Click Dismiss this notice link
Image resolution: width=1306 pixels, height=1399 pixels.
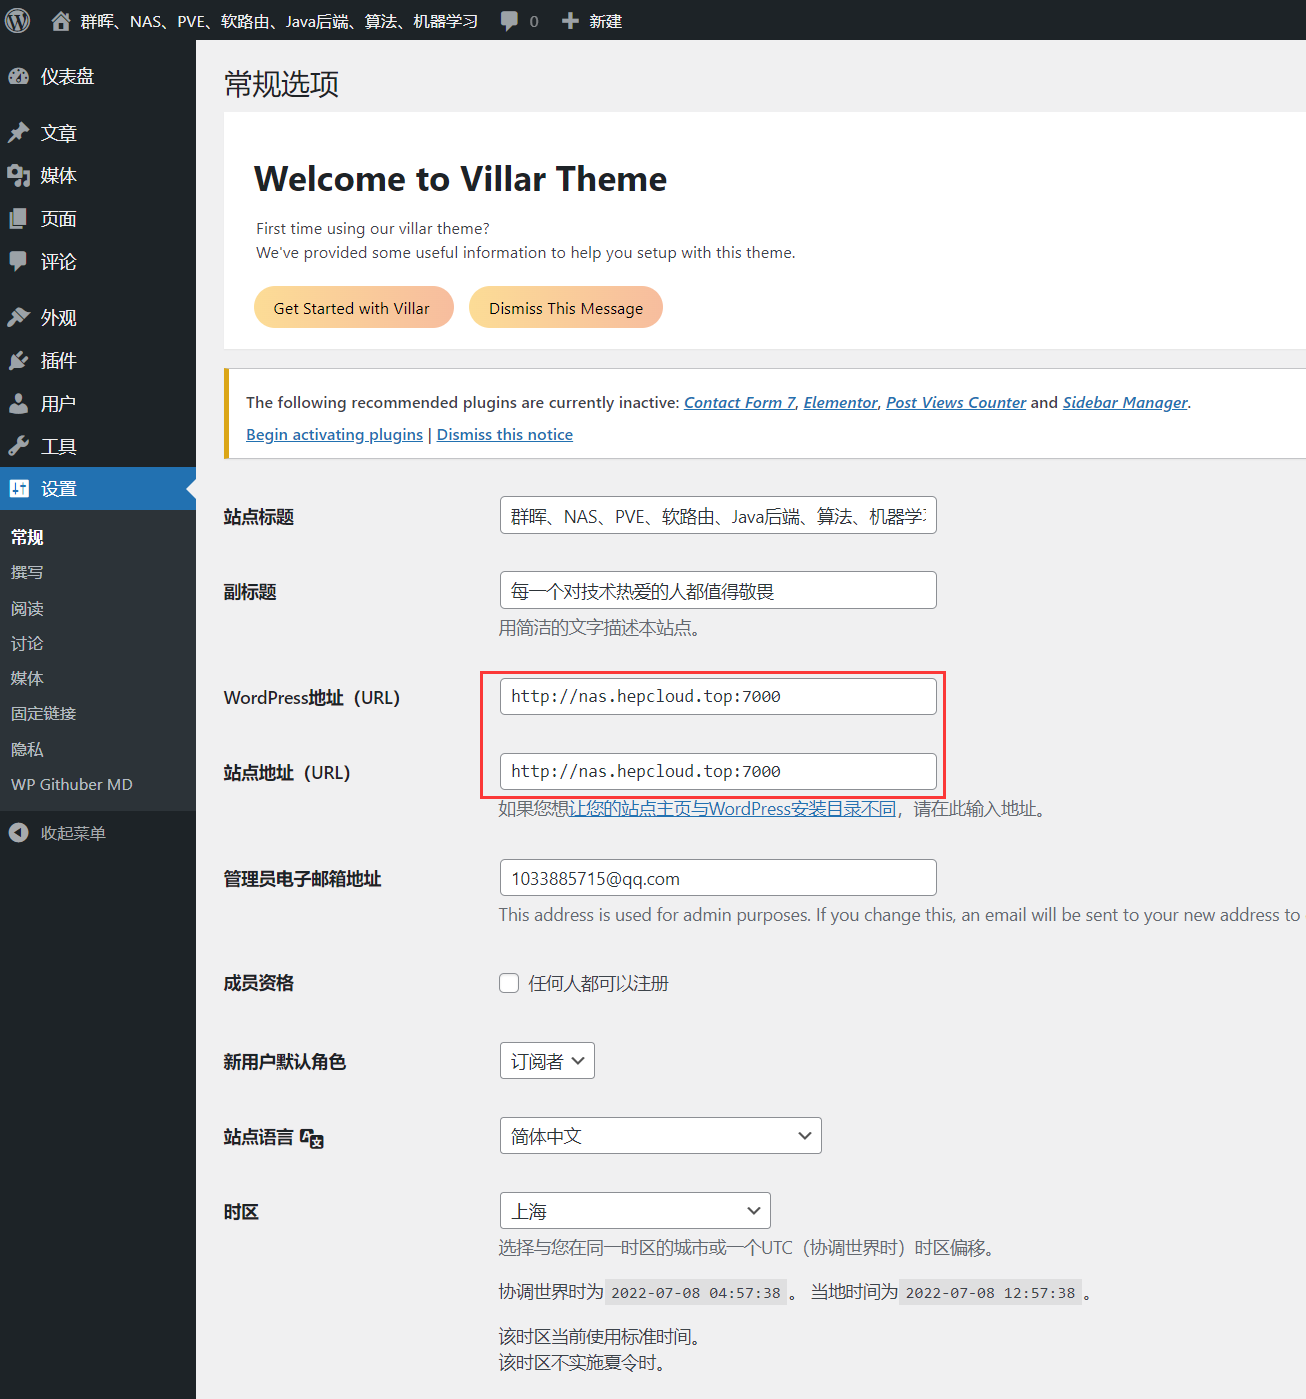tap(505, 434)
